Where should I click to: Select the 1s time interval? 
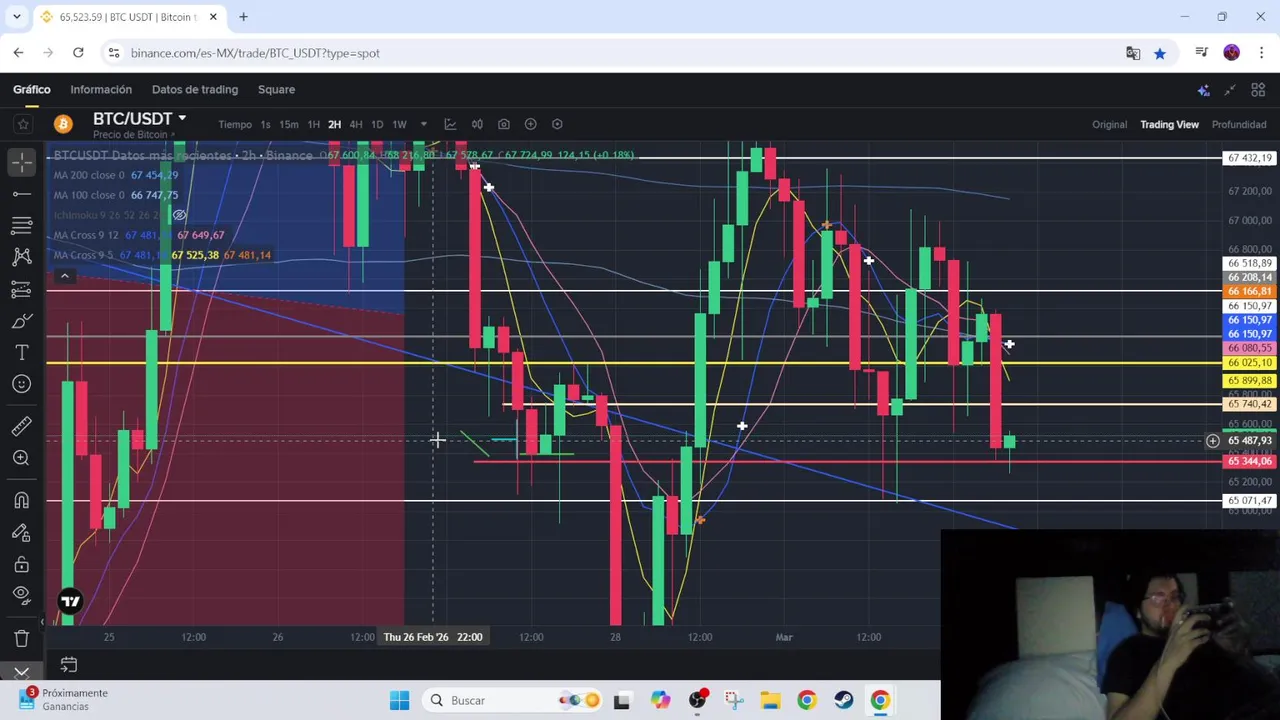(x=265, y=124)
